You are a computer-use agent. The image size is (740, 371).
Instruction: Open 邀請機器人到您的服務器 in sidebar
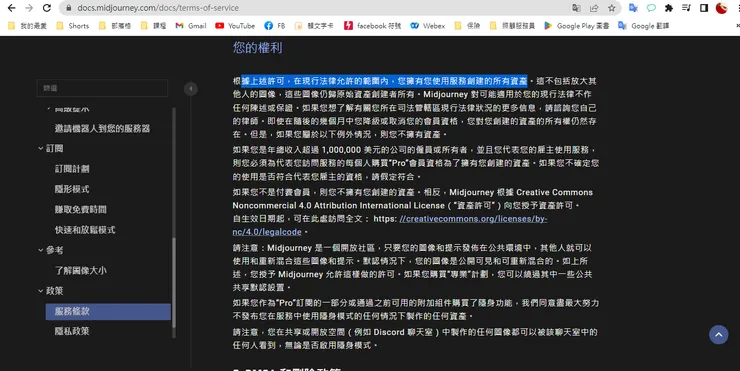(102, 128)
